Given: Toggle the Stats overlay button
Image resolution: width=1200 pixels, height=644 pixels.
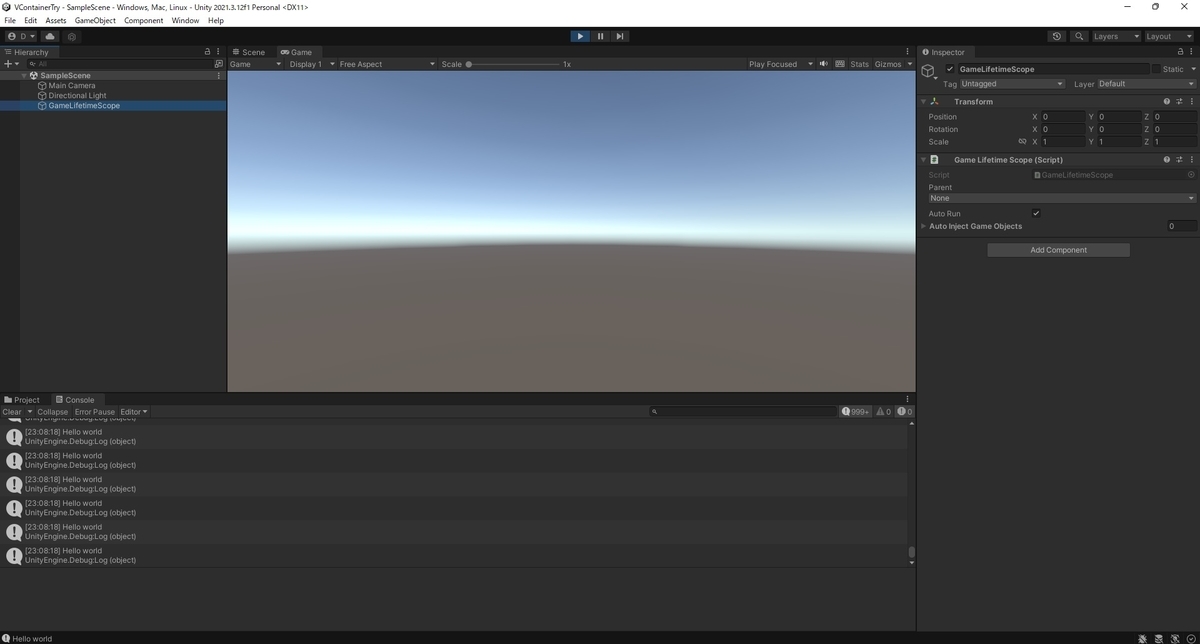Looking at the screenshot, I should tap(860, 64).
